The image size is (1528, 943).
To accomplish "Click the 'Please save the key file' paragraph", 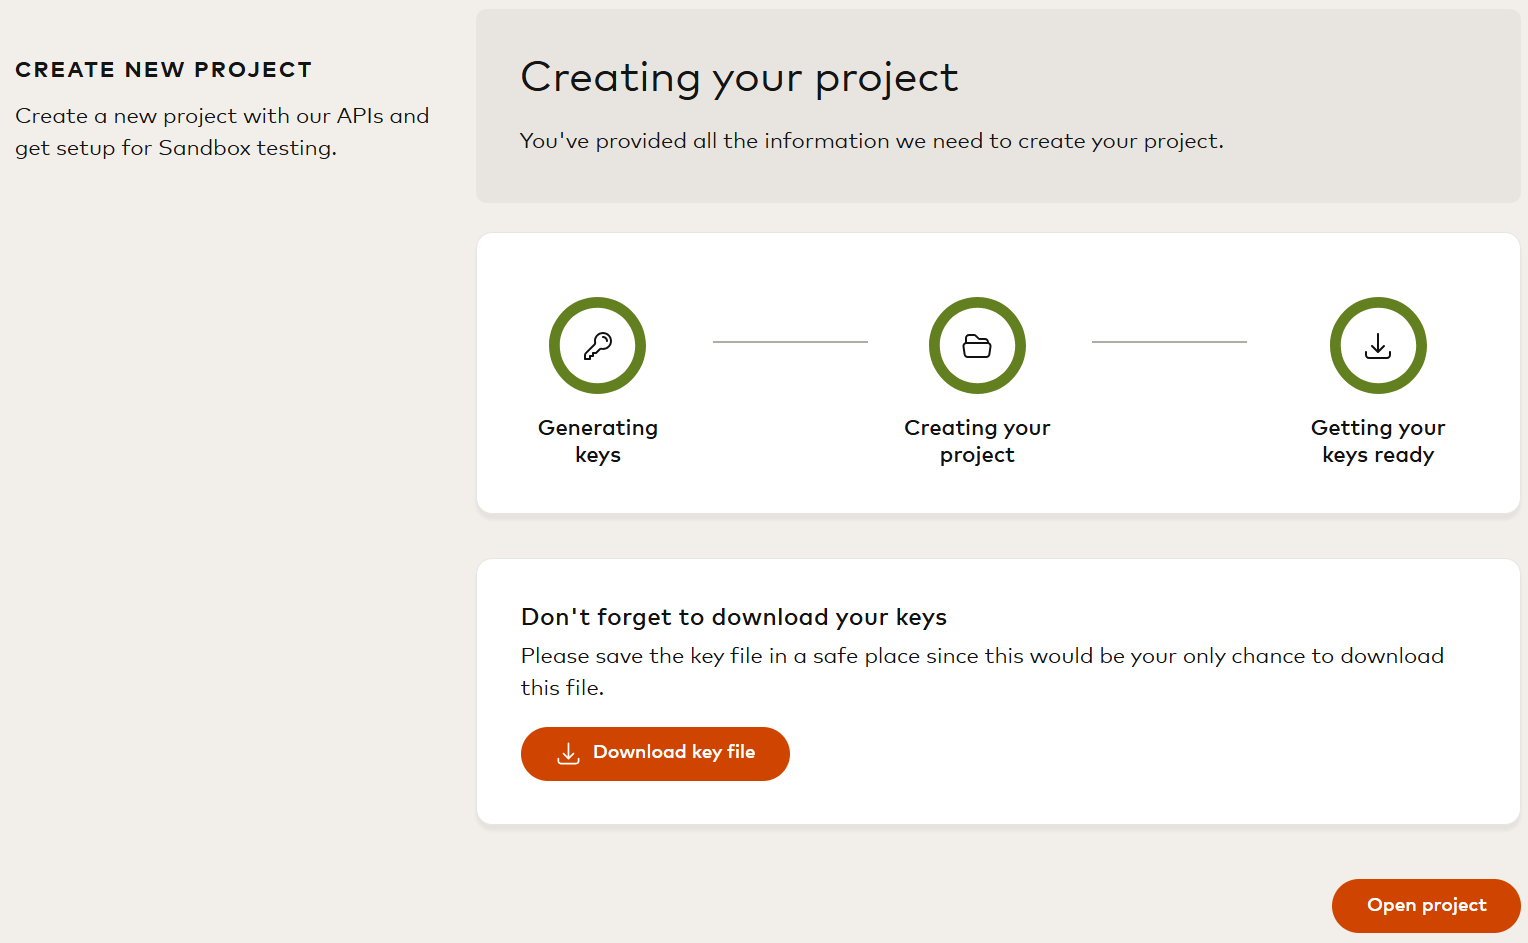I will [982, 656].
